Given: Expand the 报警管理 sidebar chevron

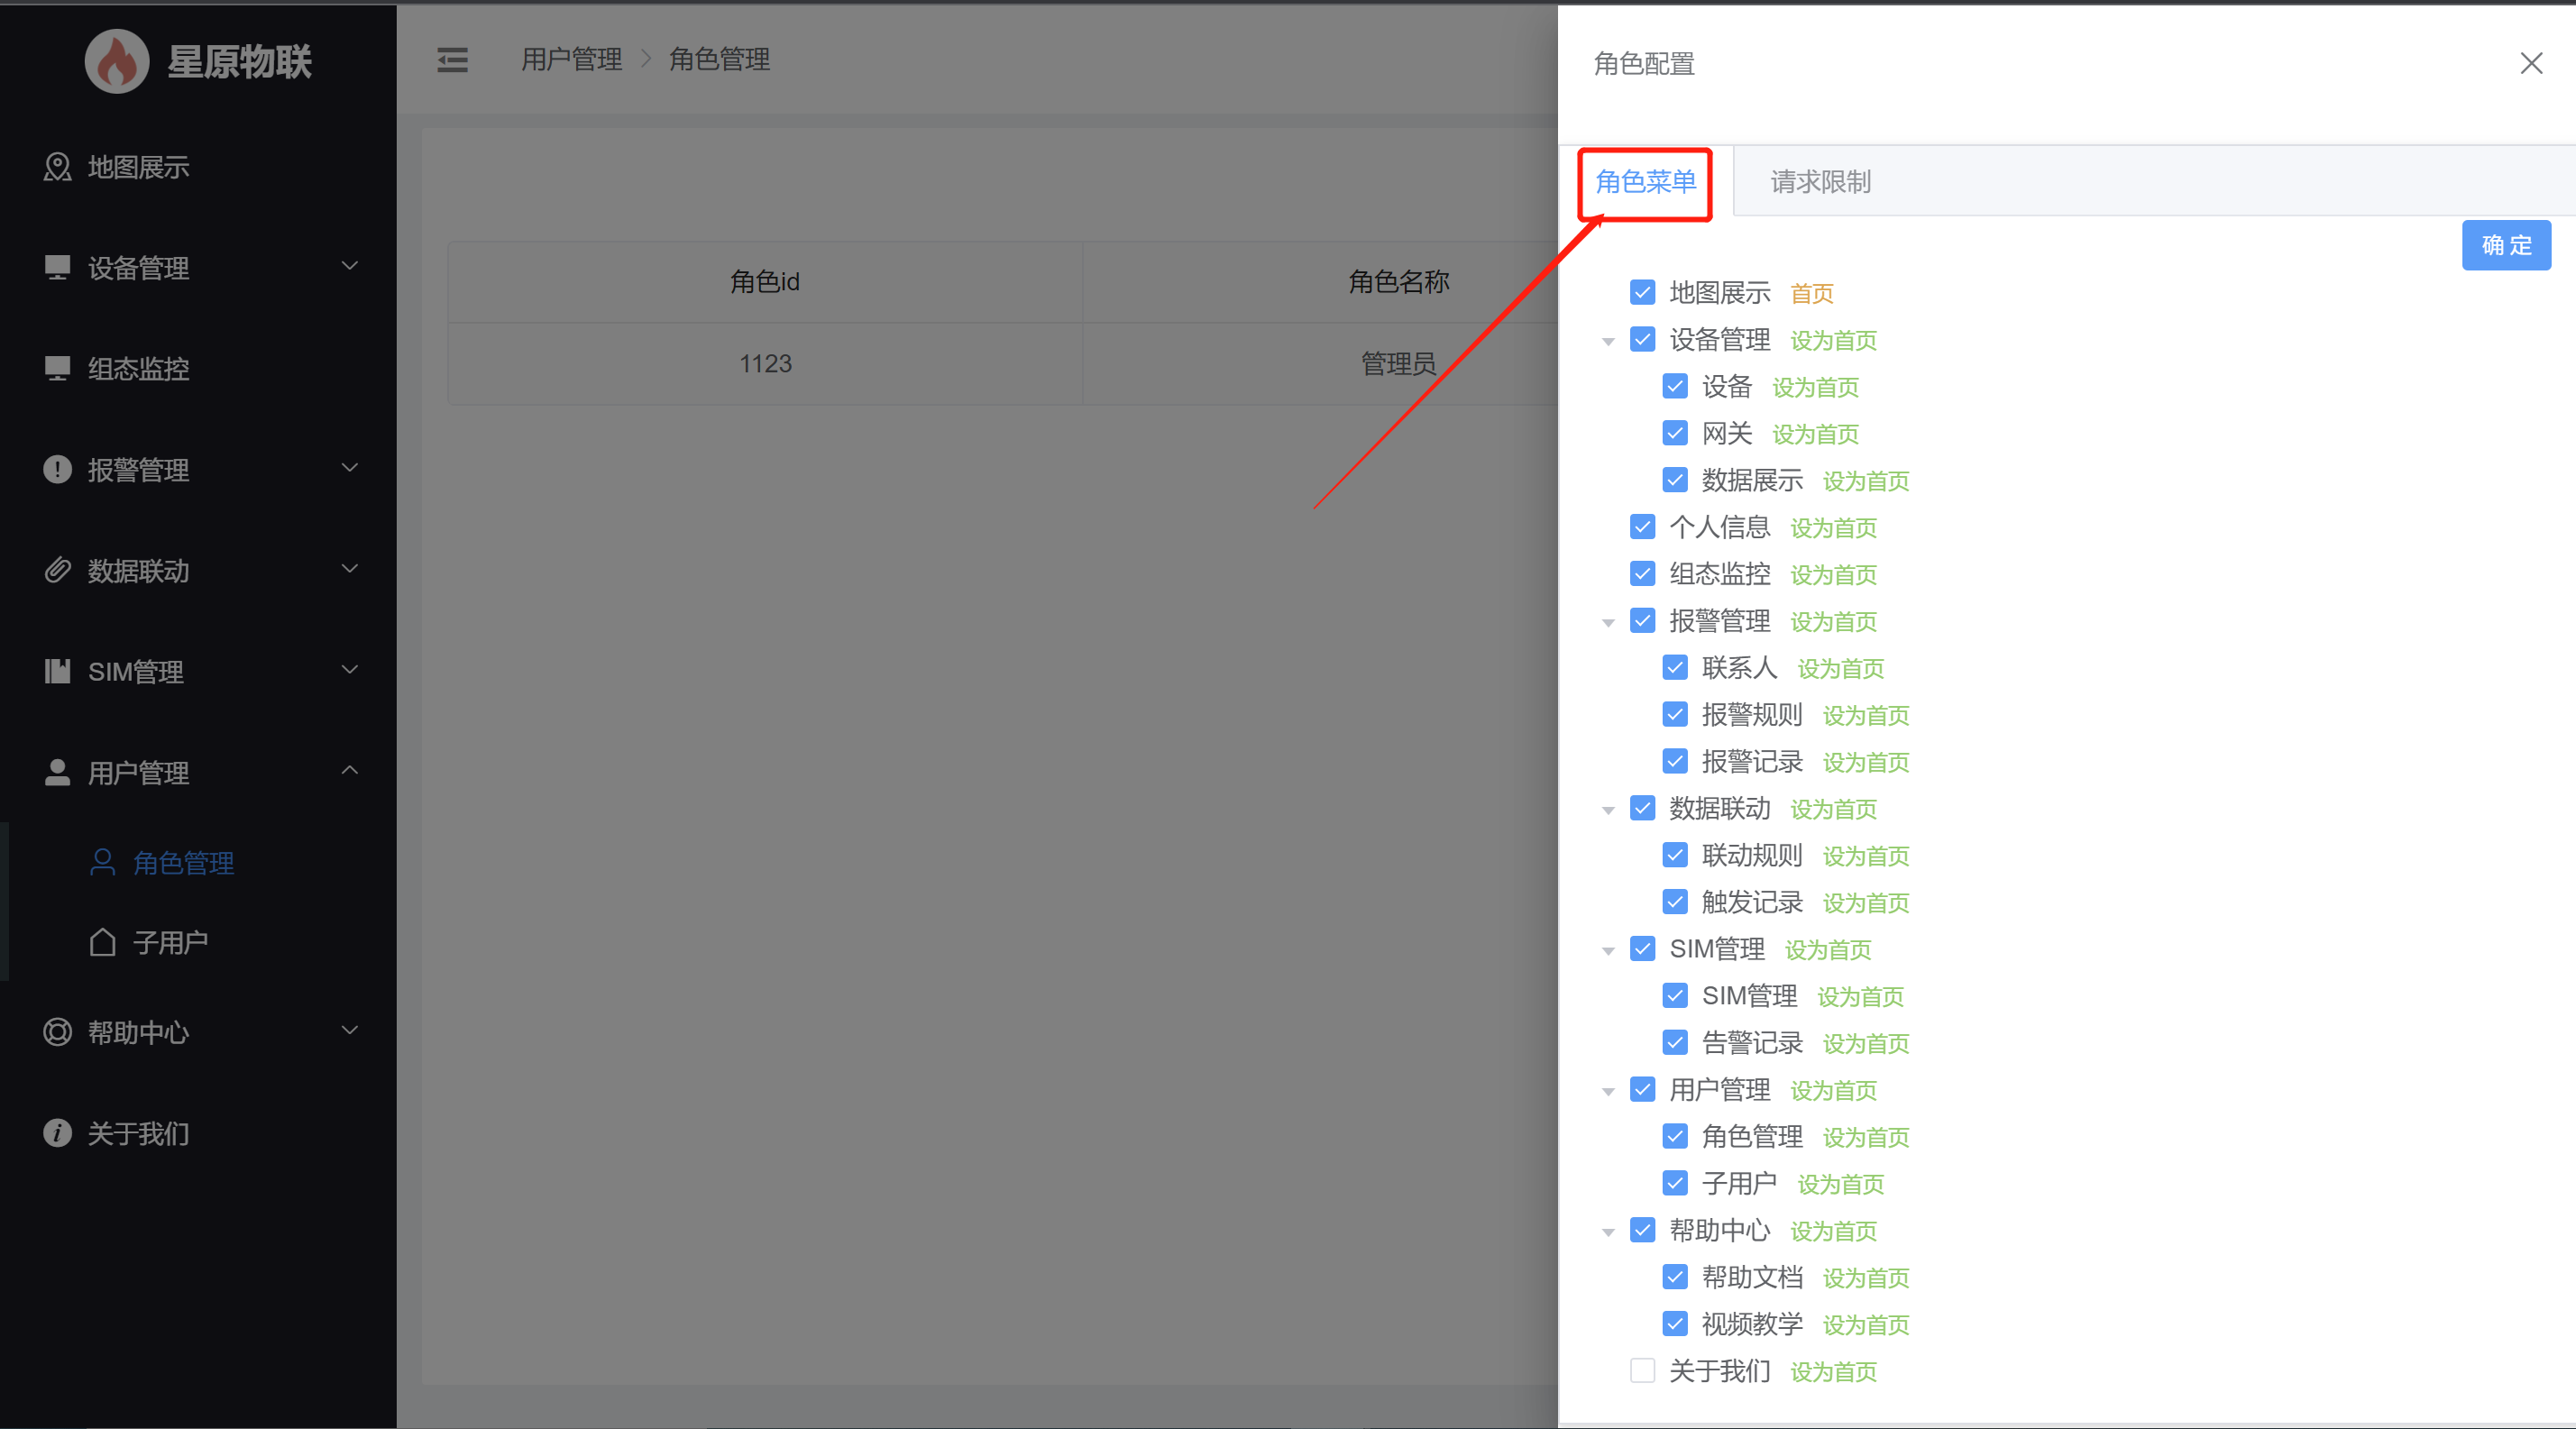Looking at the screenshot, I should tap(349, 468).
